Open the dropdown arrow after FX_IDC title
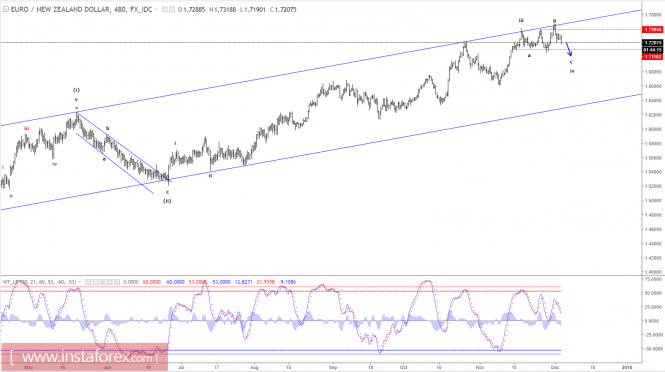The width and height of the screenshot is (665, 372). click(156, 9)
